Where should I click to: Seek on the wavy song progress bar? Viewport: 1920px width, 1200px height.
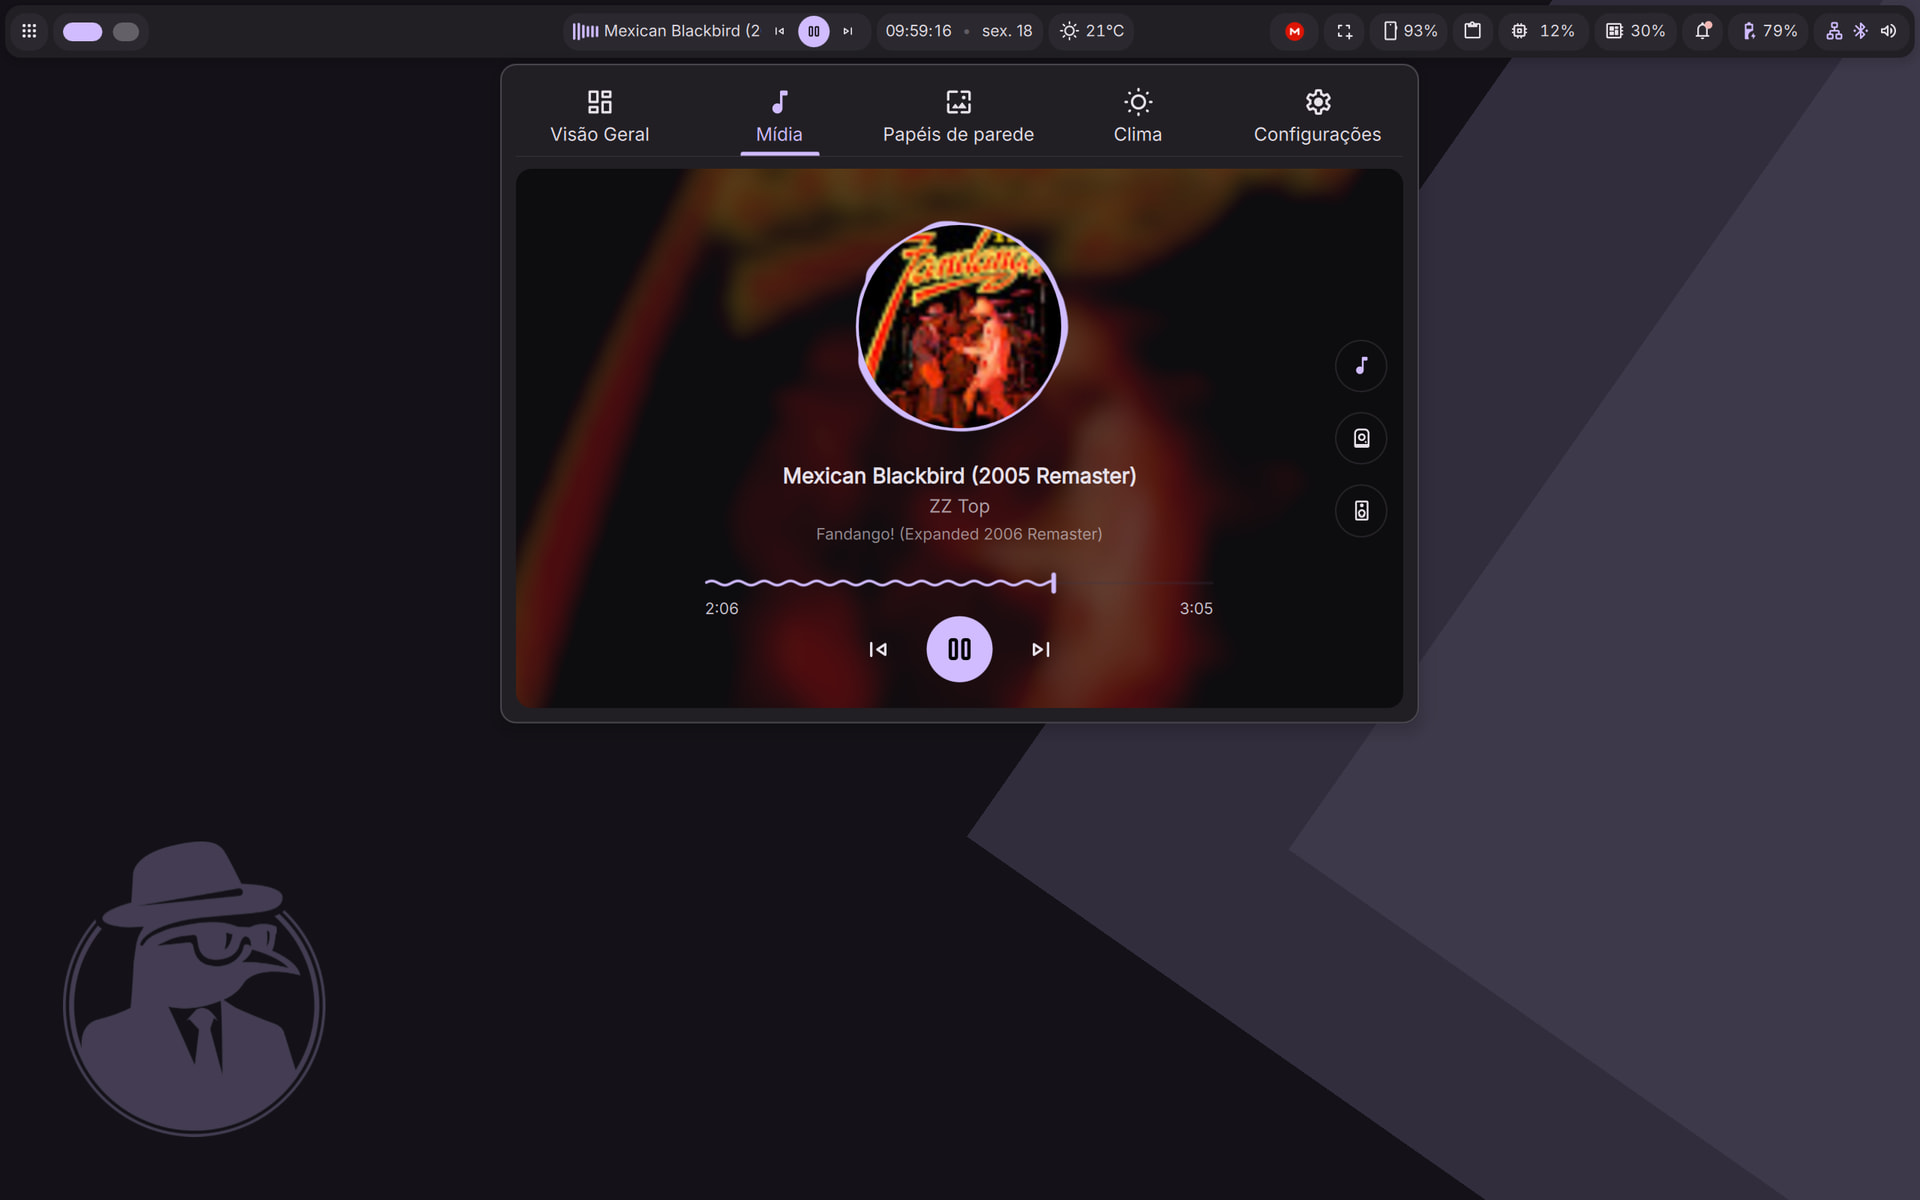tap(959, 582)
